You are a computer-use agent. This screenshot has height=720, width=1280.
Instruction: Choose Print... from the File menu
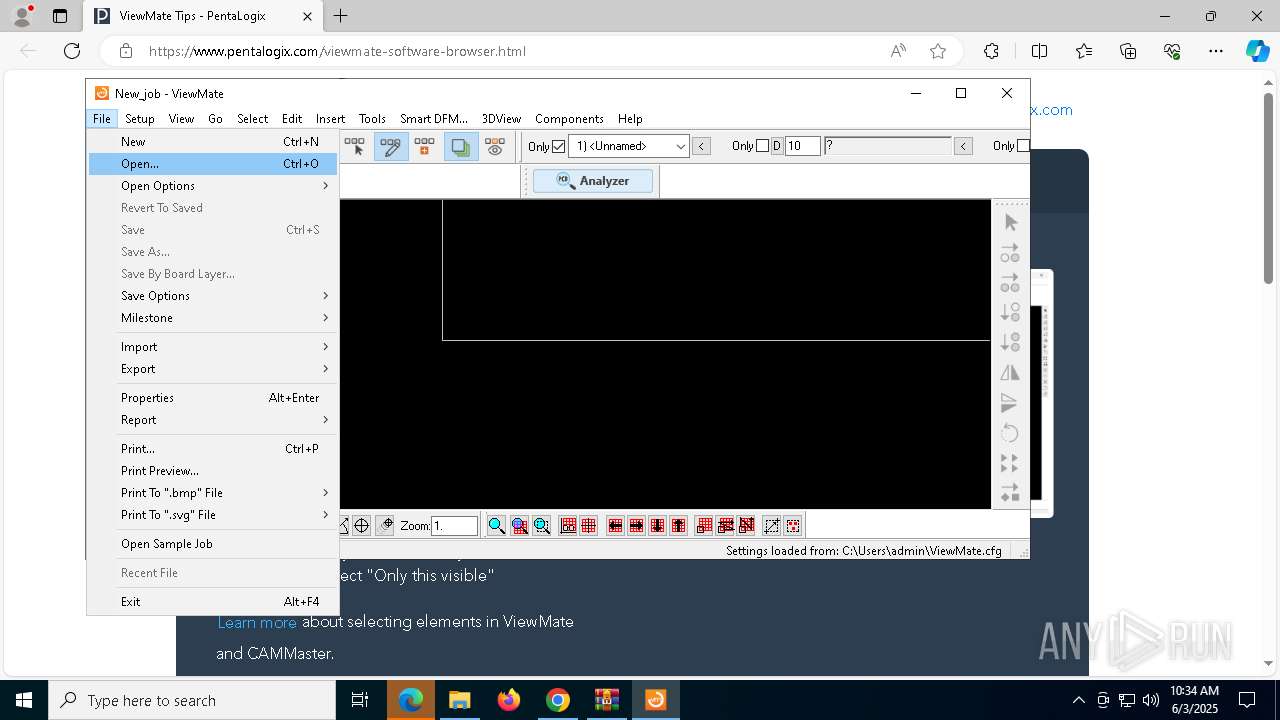pyautogui.click(x=213, y=449)
